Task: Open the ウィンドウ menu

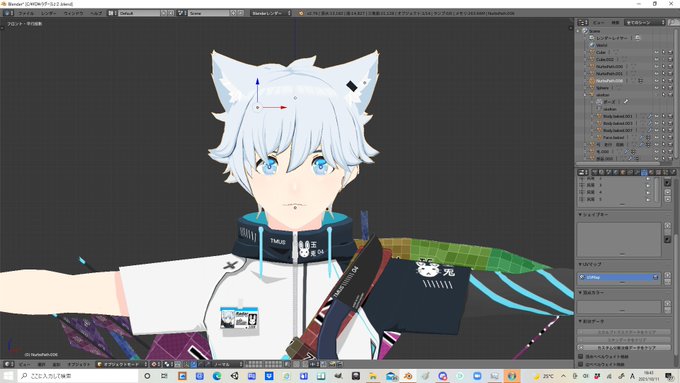Action: point(73,13)
